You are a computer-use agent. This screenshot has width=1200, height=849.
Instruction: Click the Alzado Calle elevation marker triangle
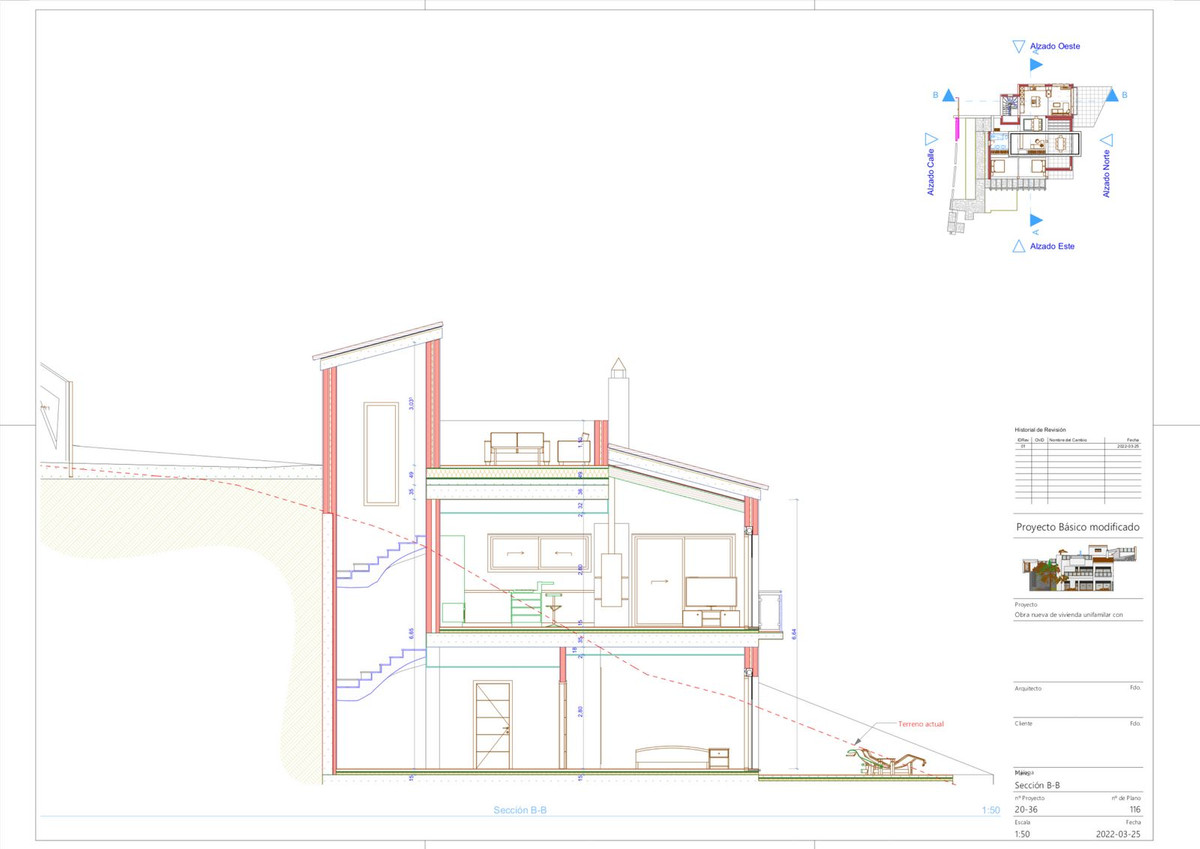tap(930, 138)
